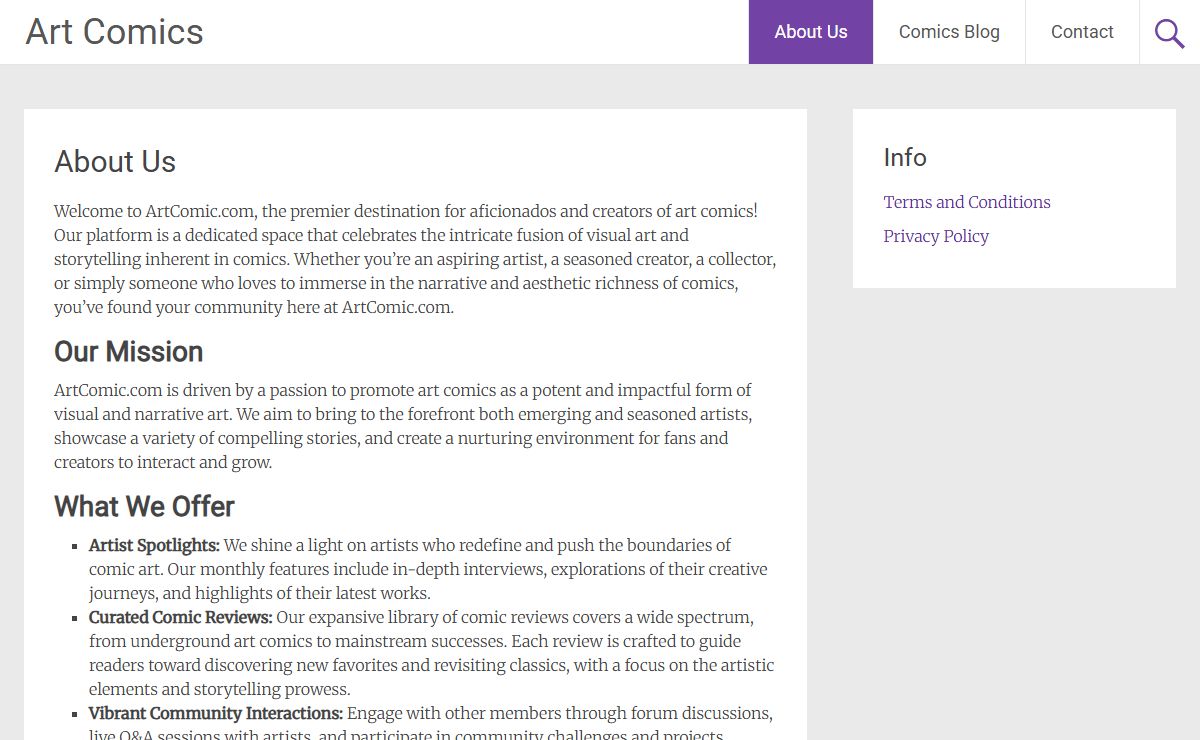Viewport: 1200px width, 740px height.
Task: Click the Curated Comic Reviews description text
Action: [x=431, y=653]
